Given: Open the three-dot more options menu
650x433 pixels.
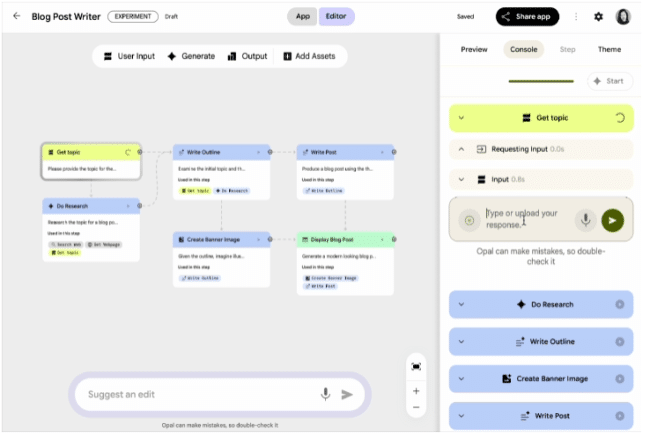Looking at the screenshot, I should point(575,16).
